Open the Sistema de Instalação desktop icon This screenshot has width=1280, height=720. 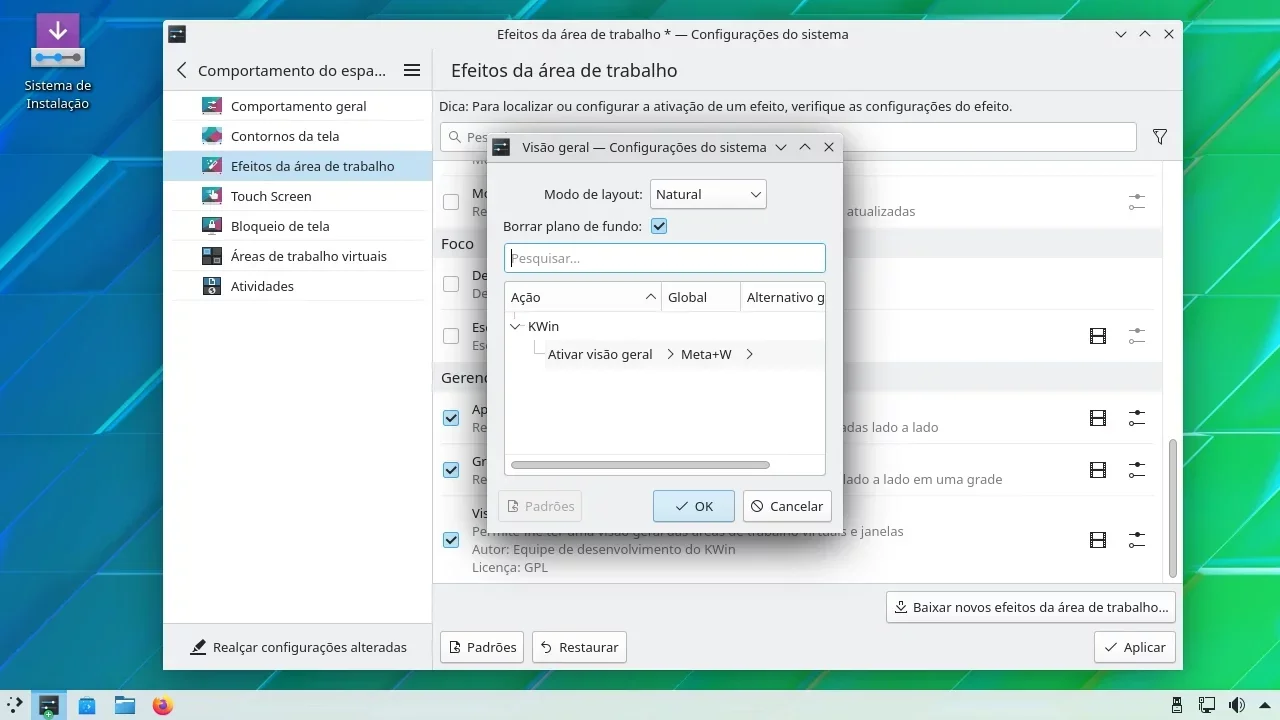[x=57, y=62]
